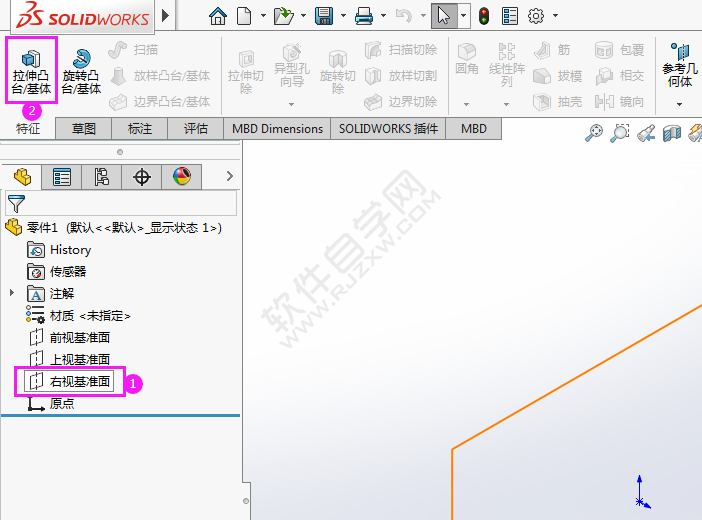Switch to the MBD tab
Image resolution: width=702 pixels, height=520 pixels.
click(x=474, y=129)
